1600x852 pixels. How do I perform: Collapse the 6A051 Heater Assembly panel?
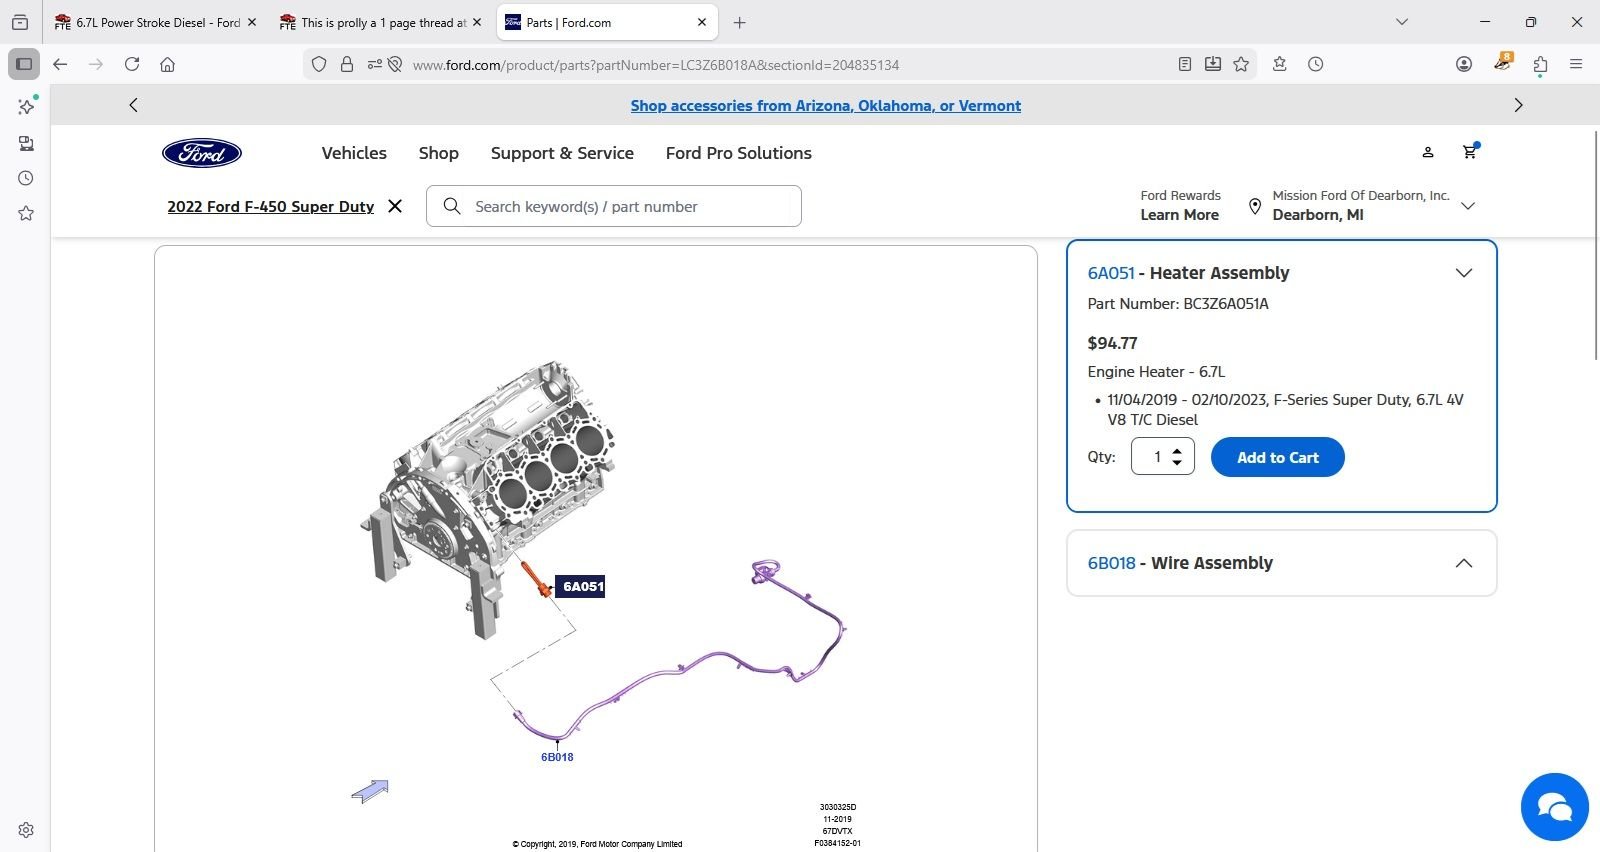[1463, 273]
